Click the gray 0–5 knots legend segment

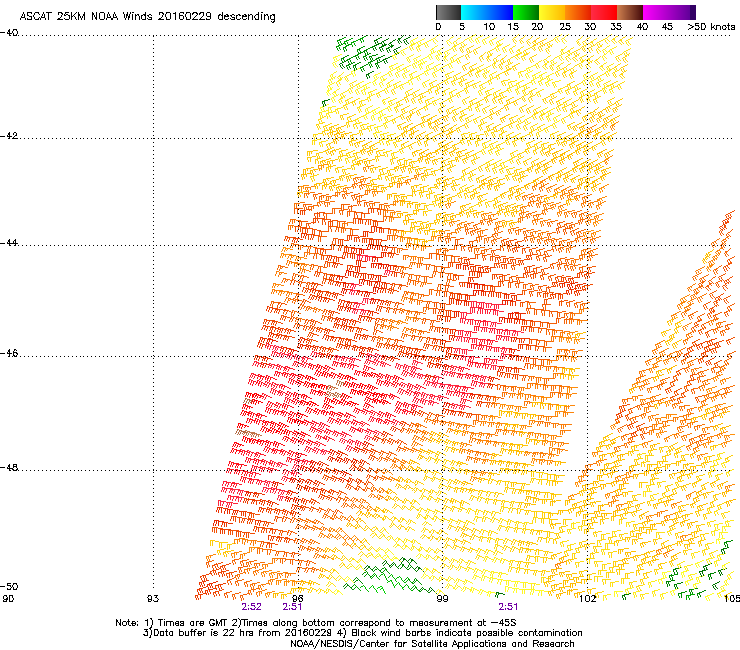pos(448,12)
